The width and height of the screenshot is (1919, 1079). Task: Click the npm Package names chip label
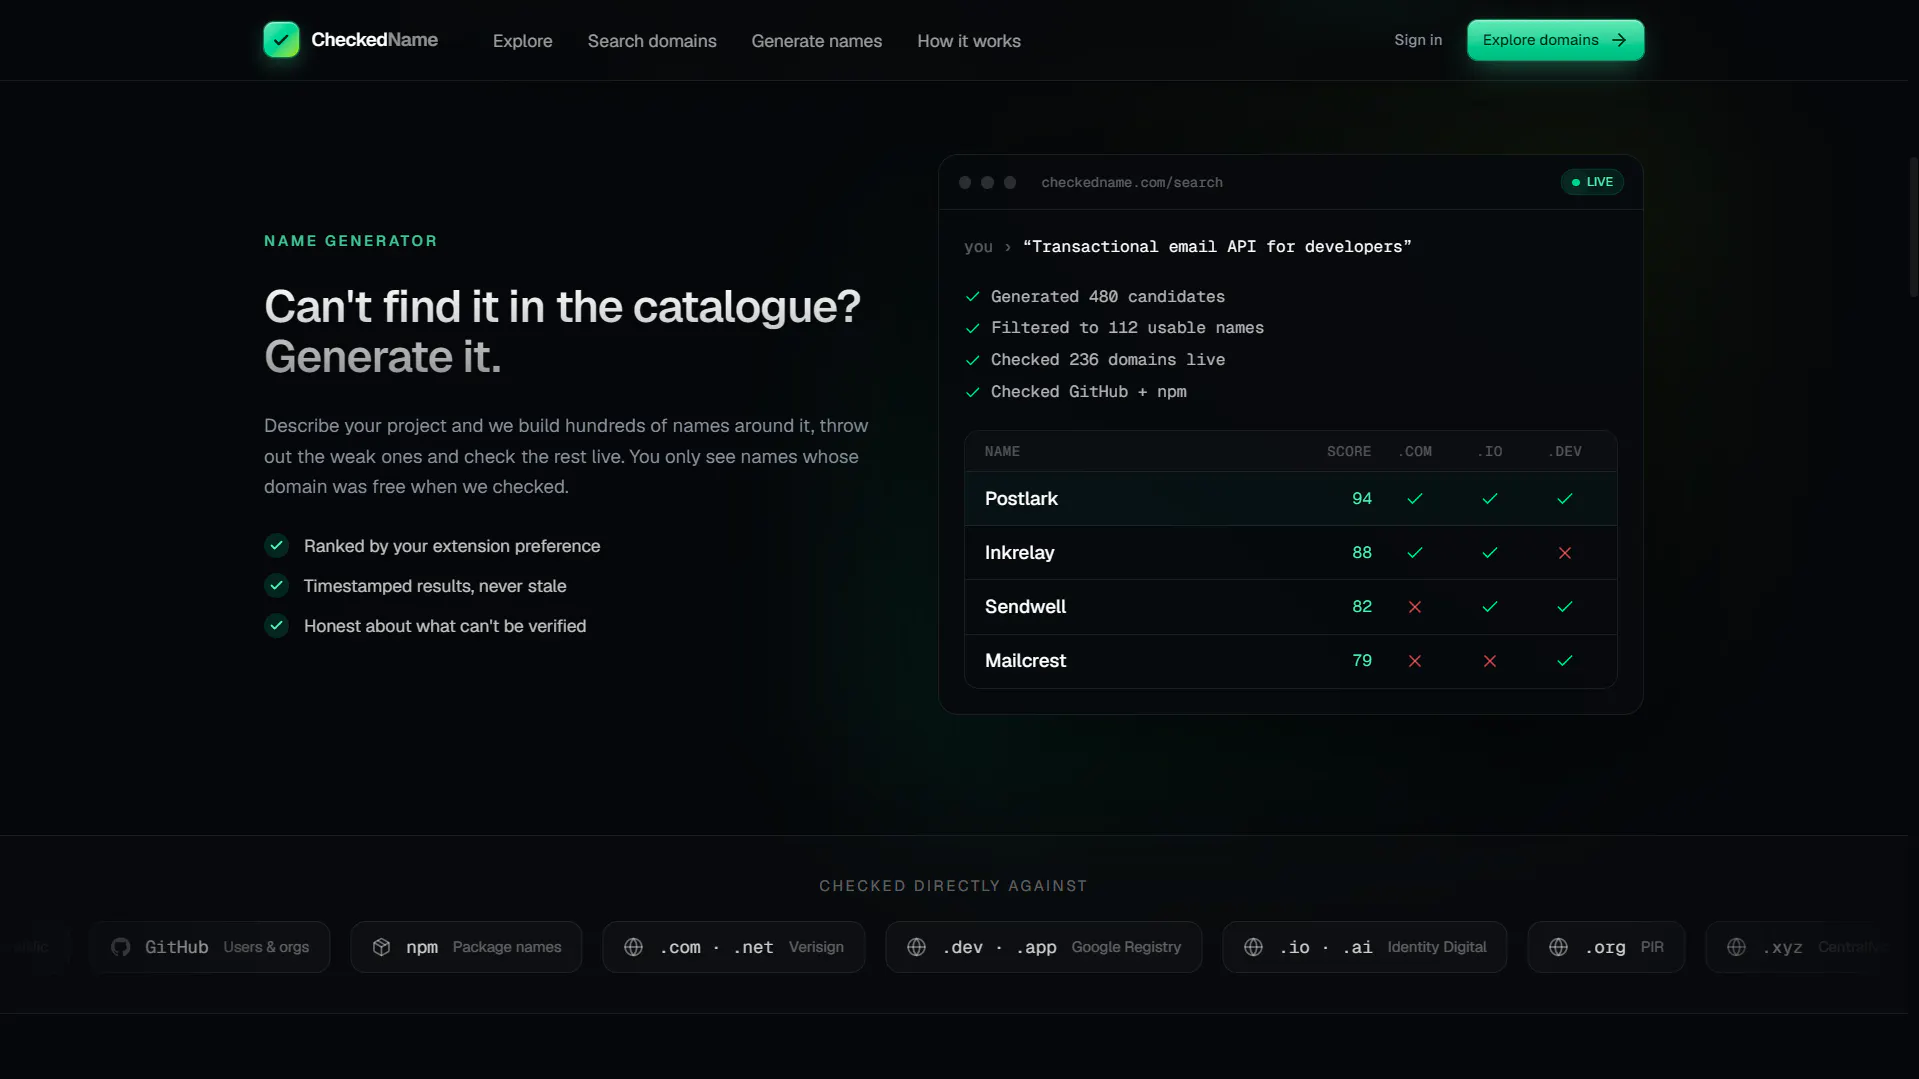(x=483, y=946)
